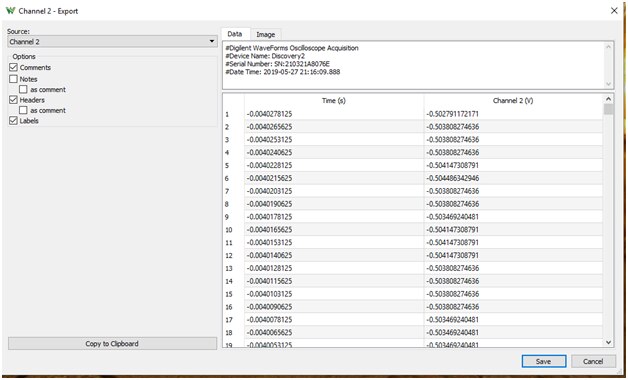The image size is (628, 380).
Task: Select time cell -0.0040090625
Action: point(334,307)
